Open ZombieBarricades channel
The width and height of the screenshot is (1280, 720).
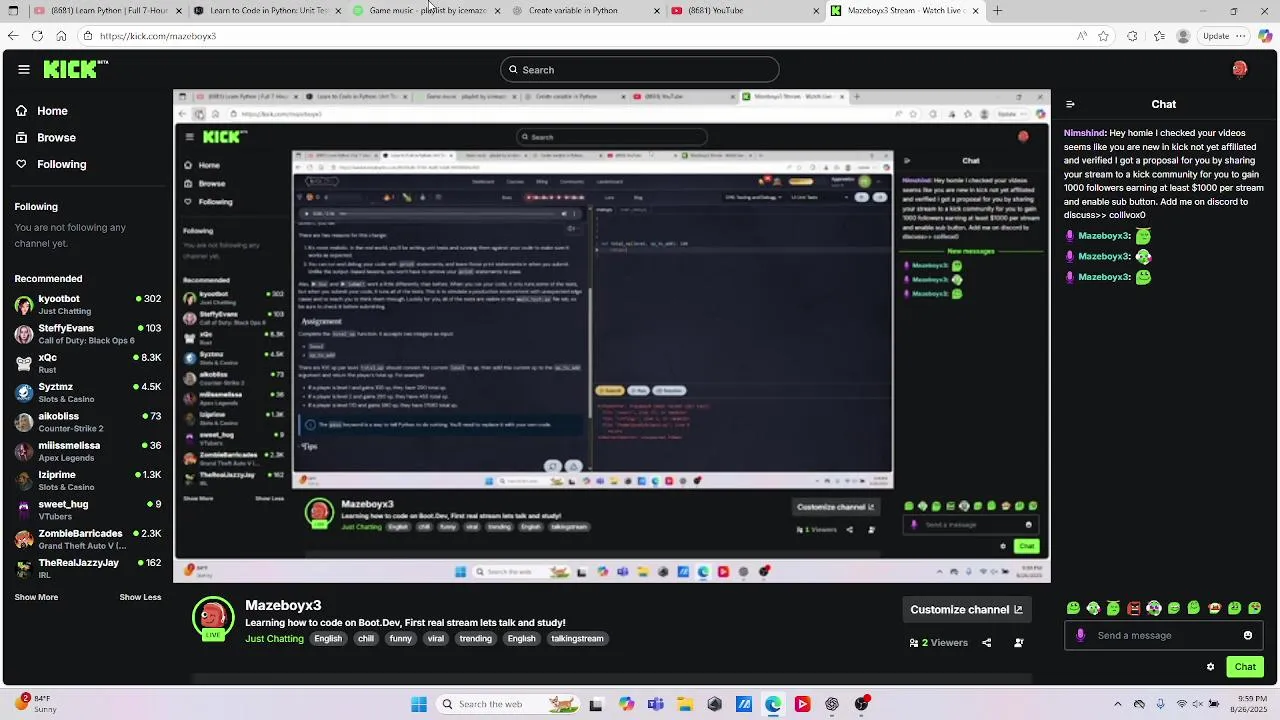pos(88,539)
